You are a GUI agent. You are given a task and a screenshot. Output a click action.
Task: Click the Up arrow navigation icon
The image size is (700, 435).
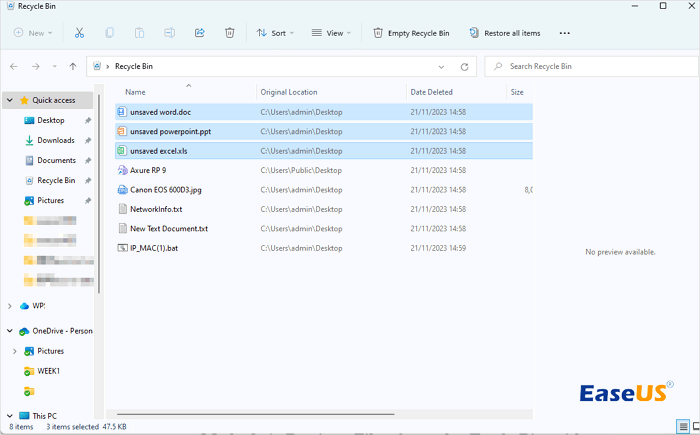pyautogui.click(x=73, y=67)
